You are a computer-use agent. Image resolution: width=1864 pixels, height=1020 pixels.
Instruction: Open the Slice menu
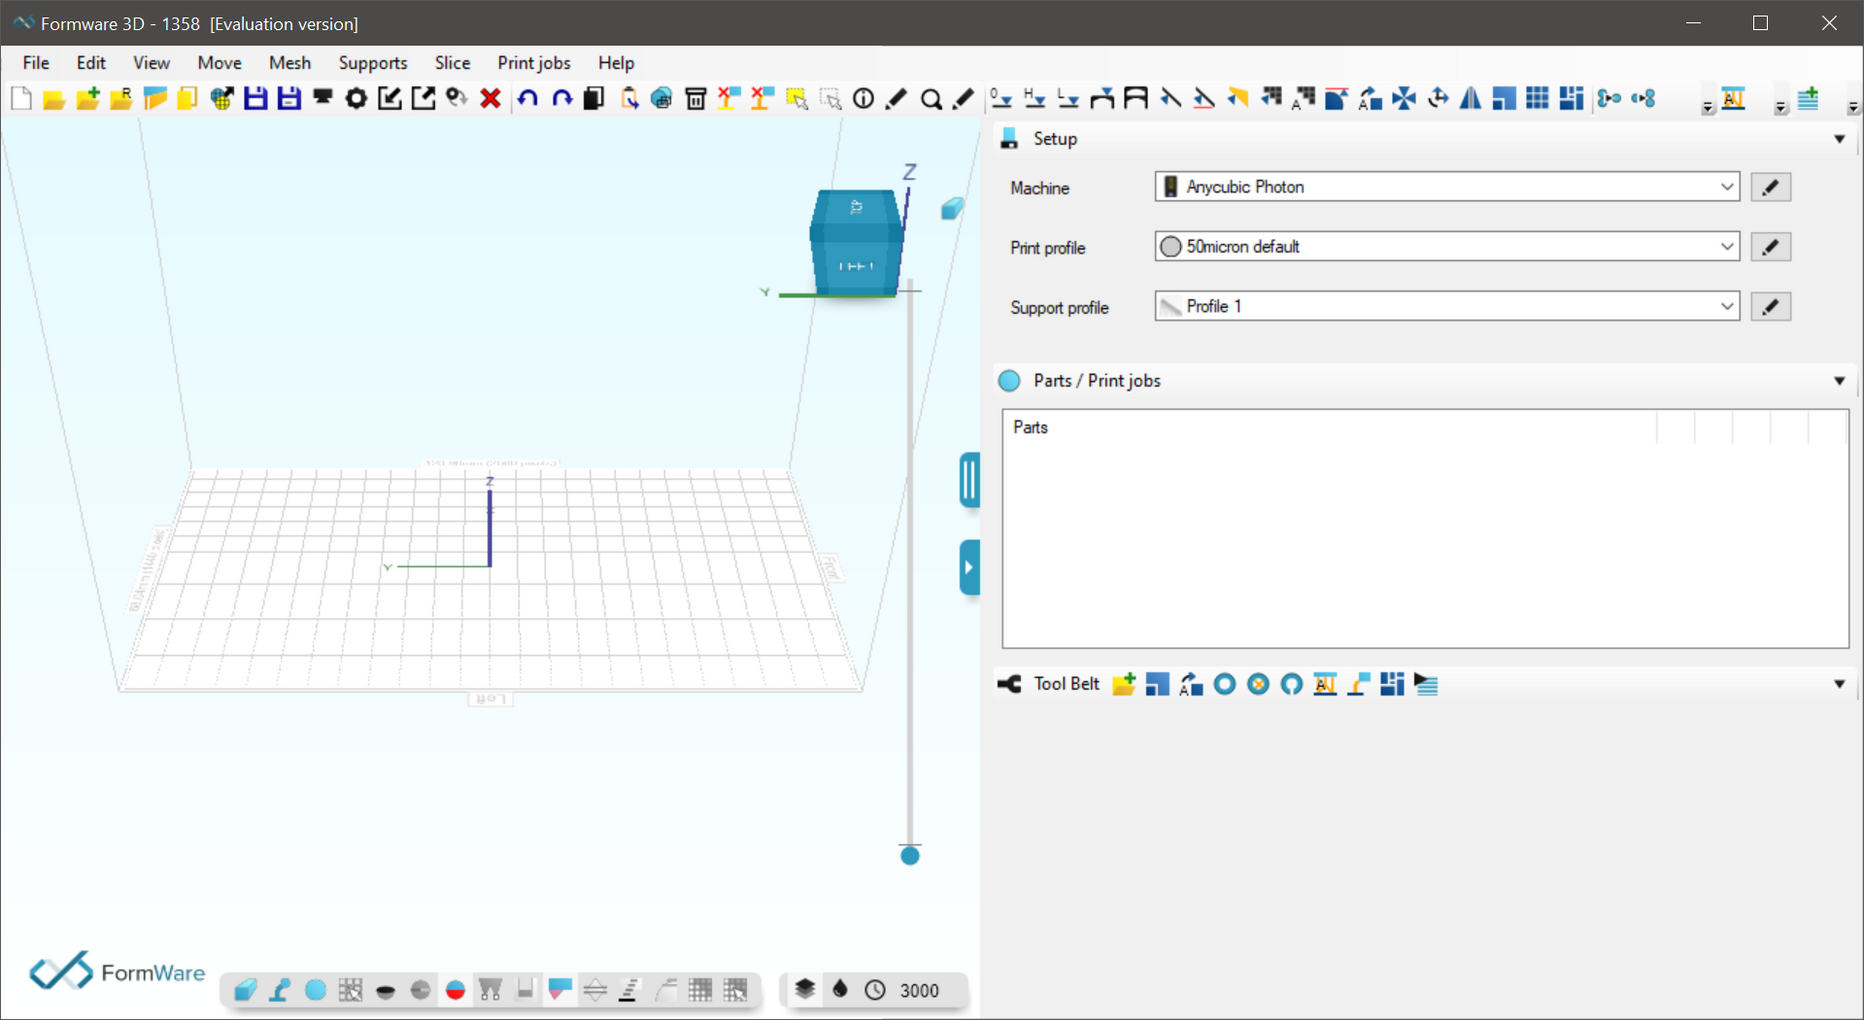452,62
